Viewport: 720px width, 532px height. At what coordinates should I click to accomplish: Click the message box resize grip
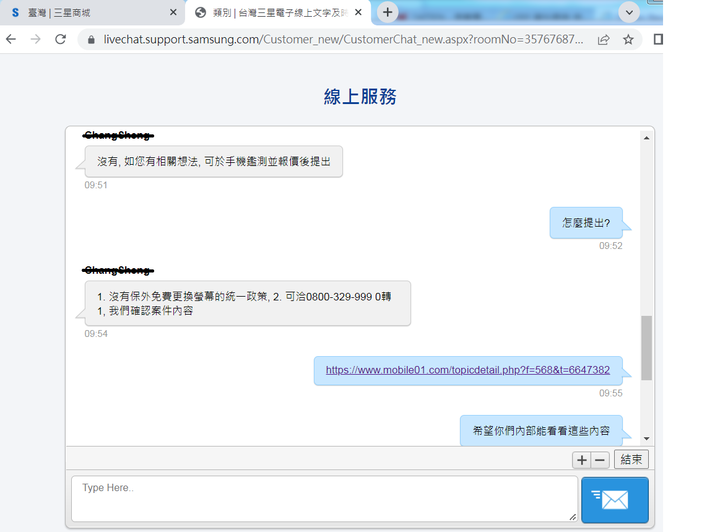click(573, 517)
